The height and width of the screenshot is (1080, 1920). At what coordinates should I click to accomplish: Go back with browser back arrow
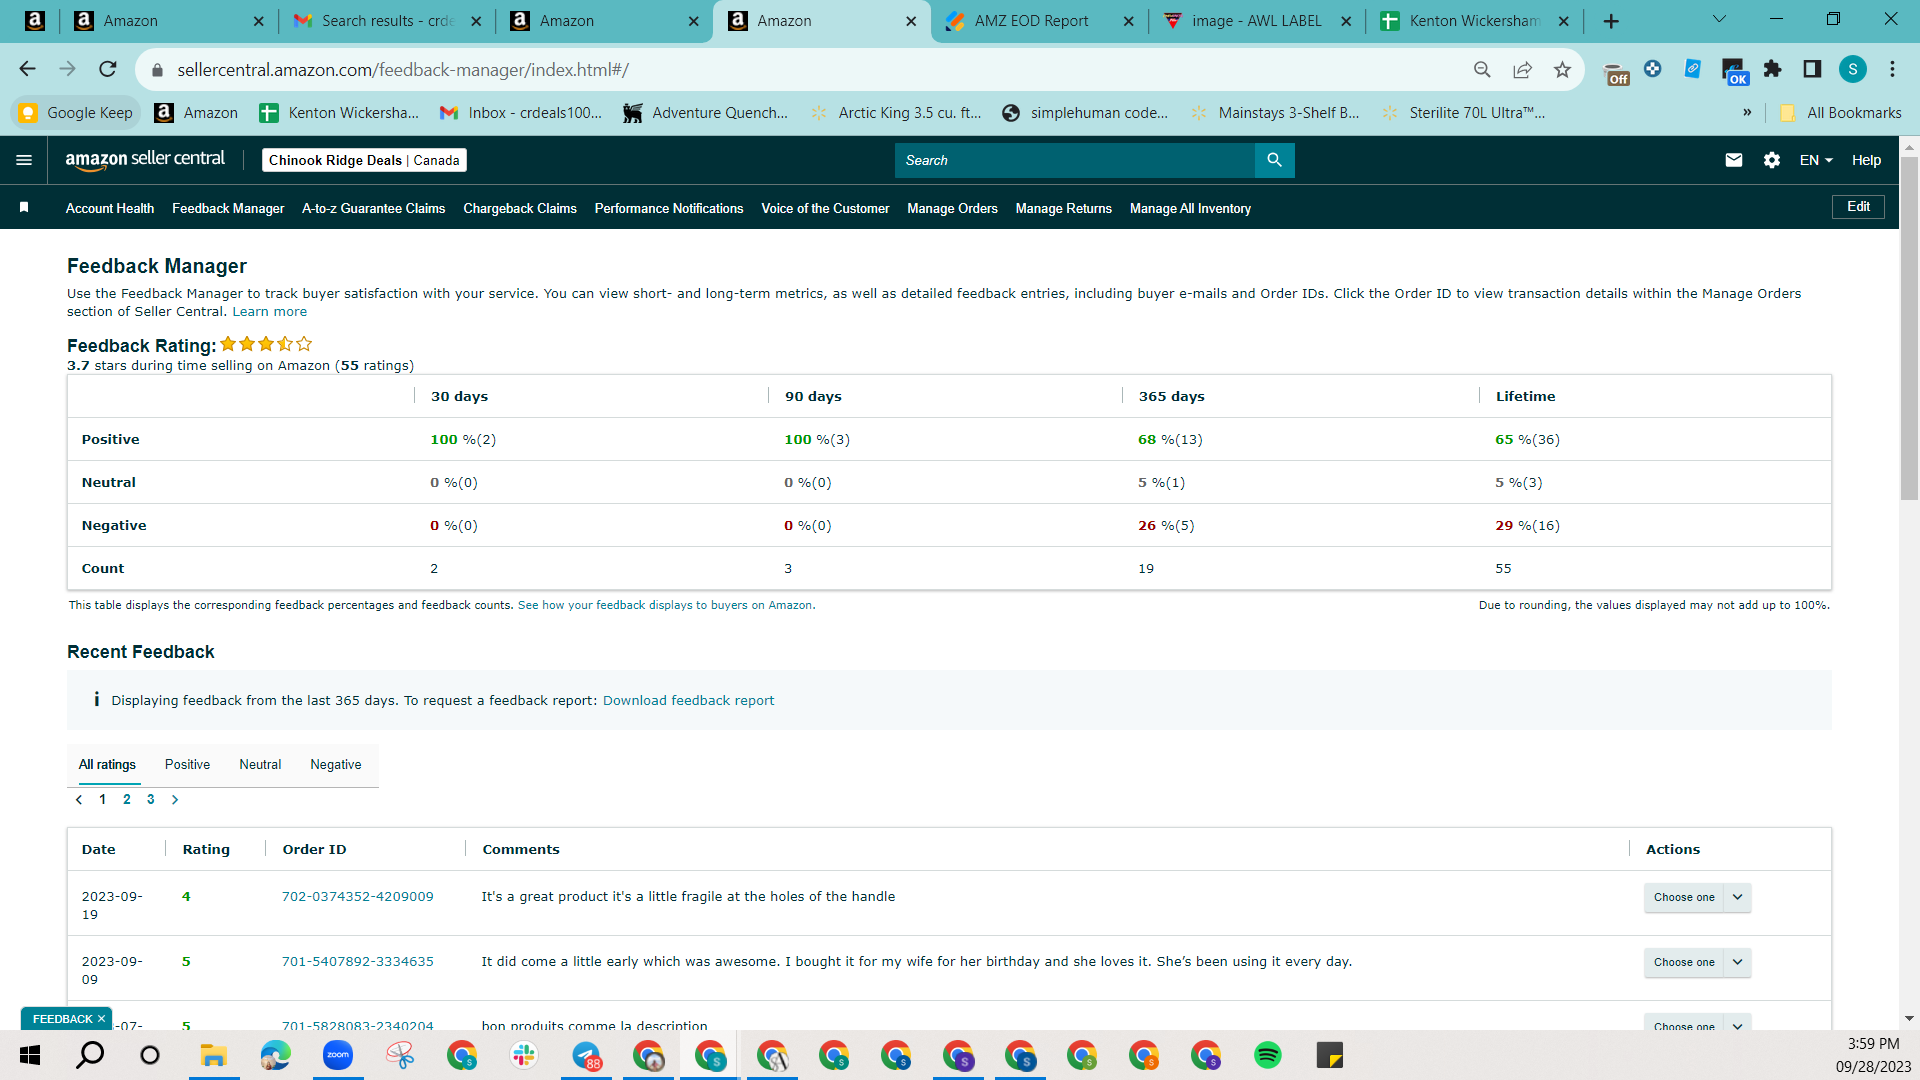(27, 69)
